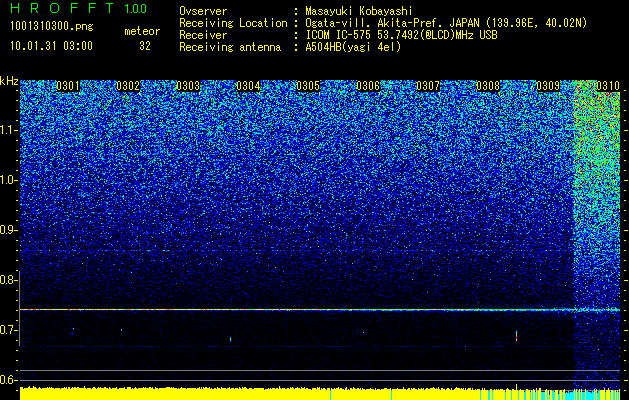Click the yellow carrier line at 0.74 kHz
629x400 pixels.
[x=320, y=309]
